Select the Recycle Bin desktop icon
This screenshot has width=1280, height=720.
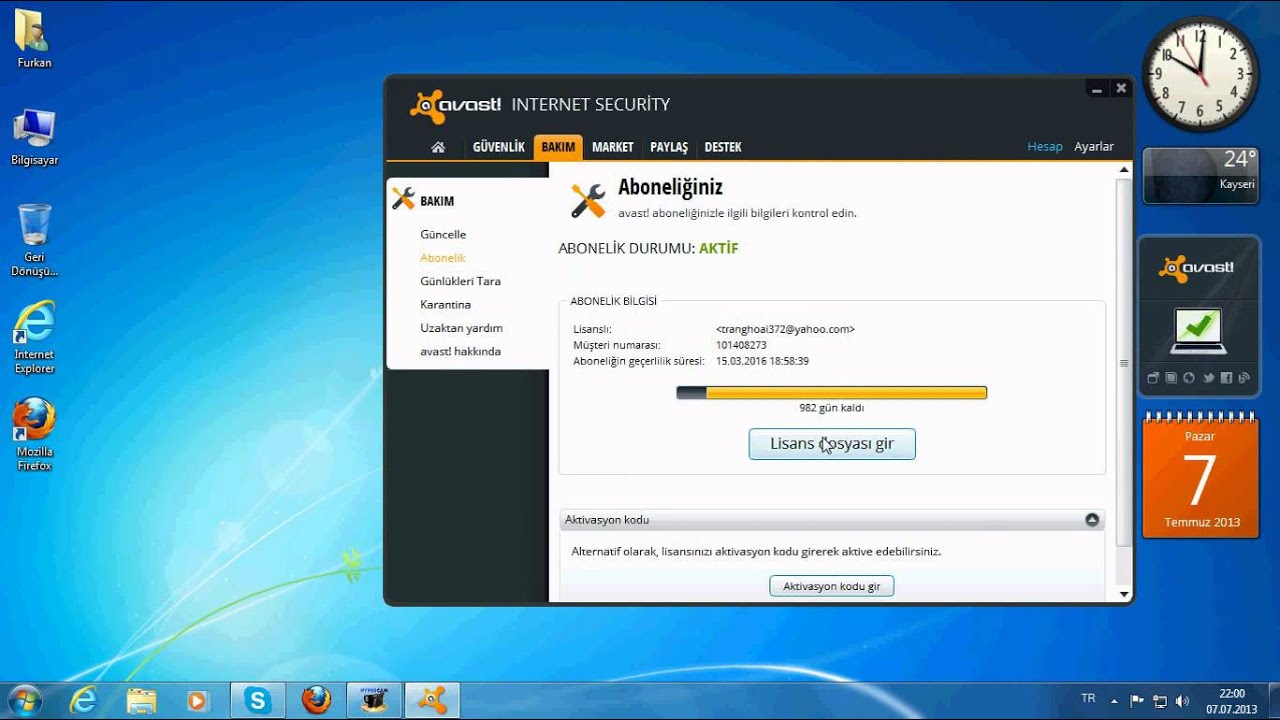coord(34,240)
